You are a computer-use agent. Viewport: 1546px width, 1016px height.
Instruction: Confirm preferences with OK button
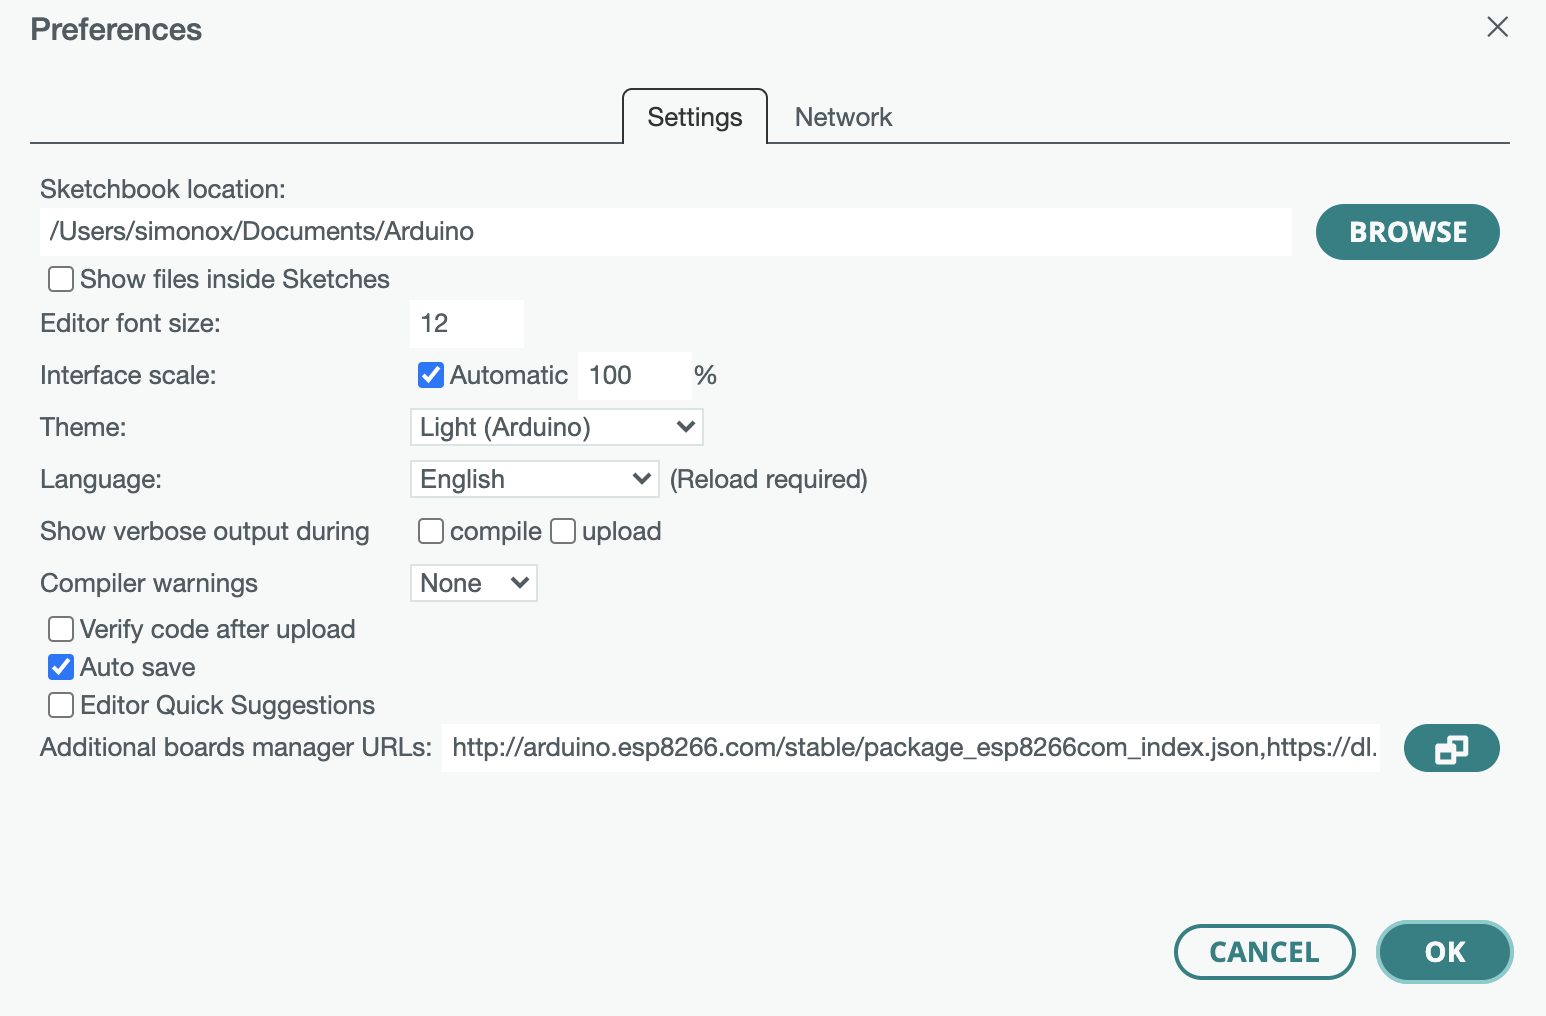(x=1445, y=952)
